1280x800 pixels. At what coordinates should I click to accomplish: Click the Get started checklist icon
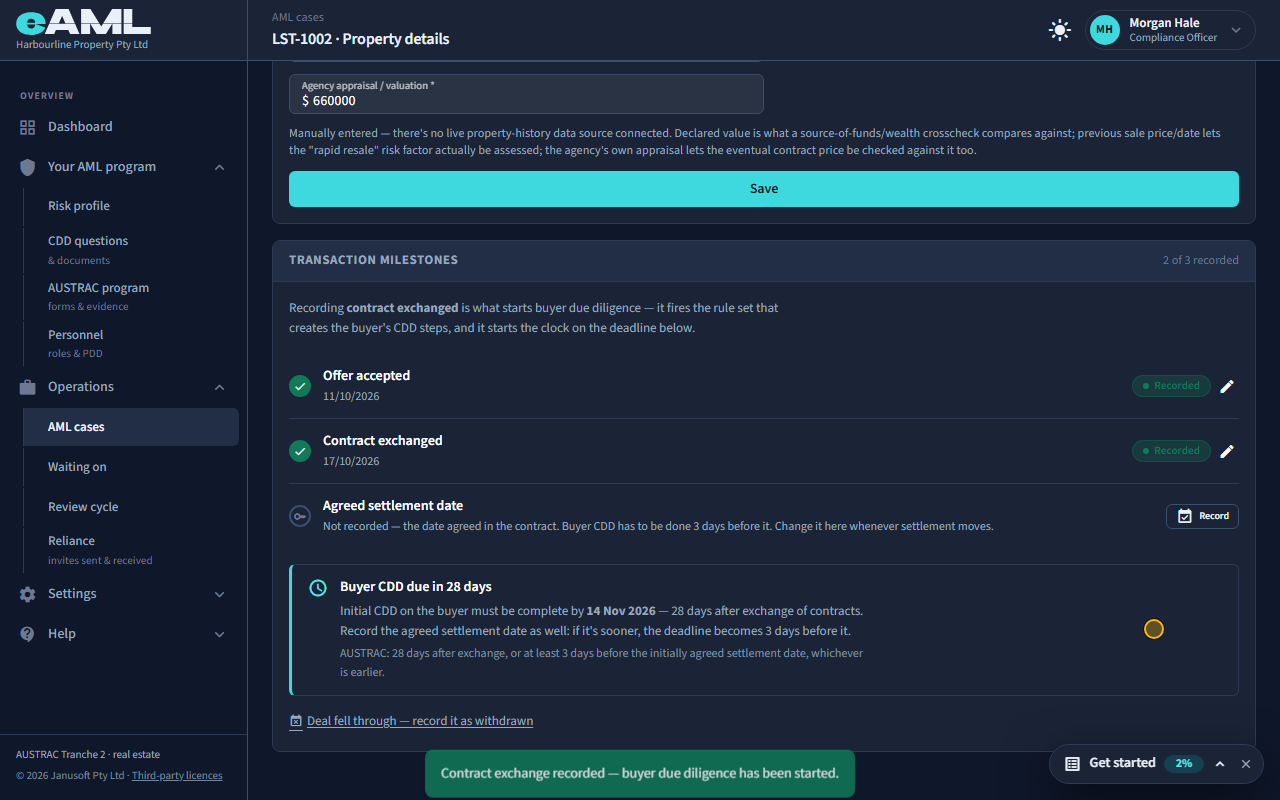1072,764
